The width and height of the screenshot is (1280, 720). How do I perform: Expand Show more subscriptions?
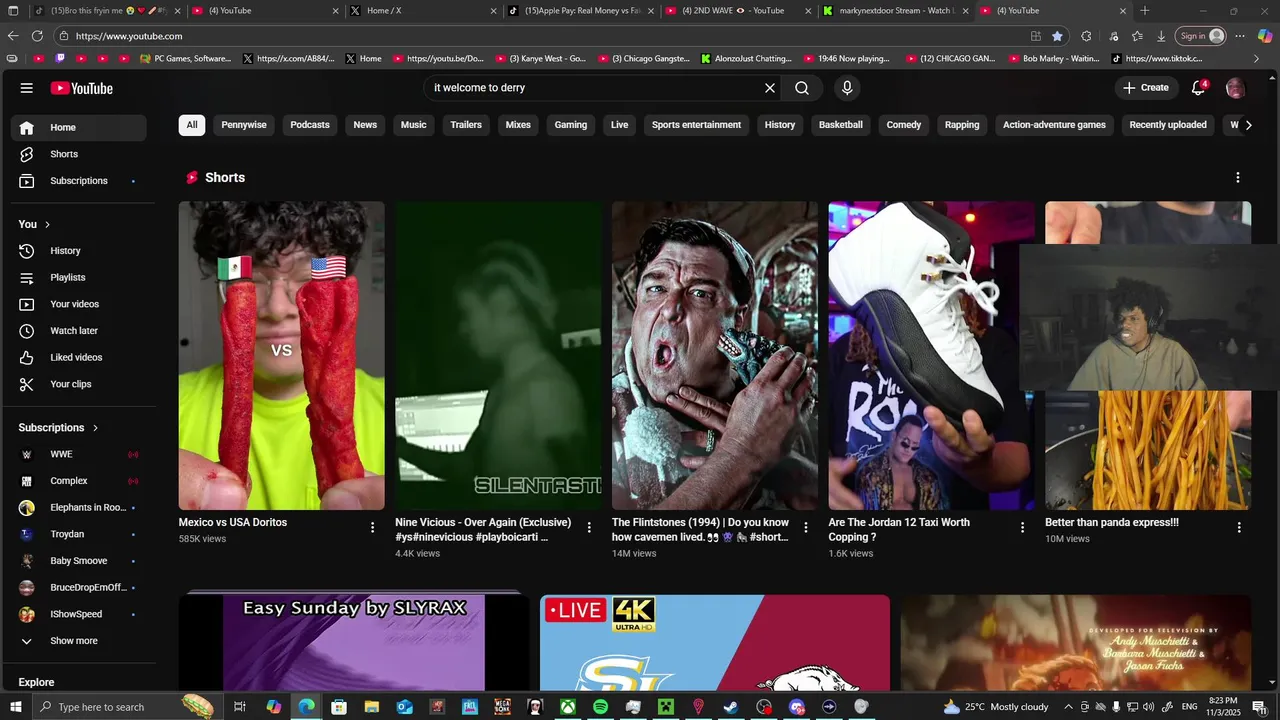[79, 641]
